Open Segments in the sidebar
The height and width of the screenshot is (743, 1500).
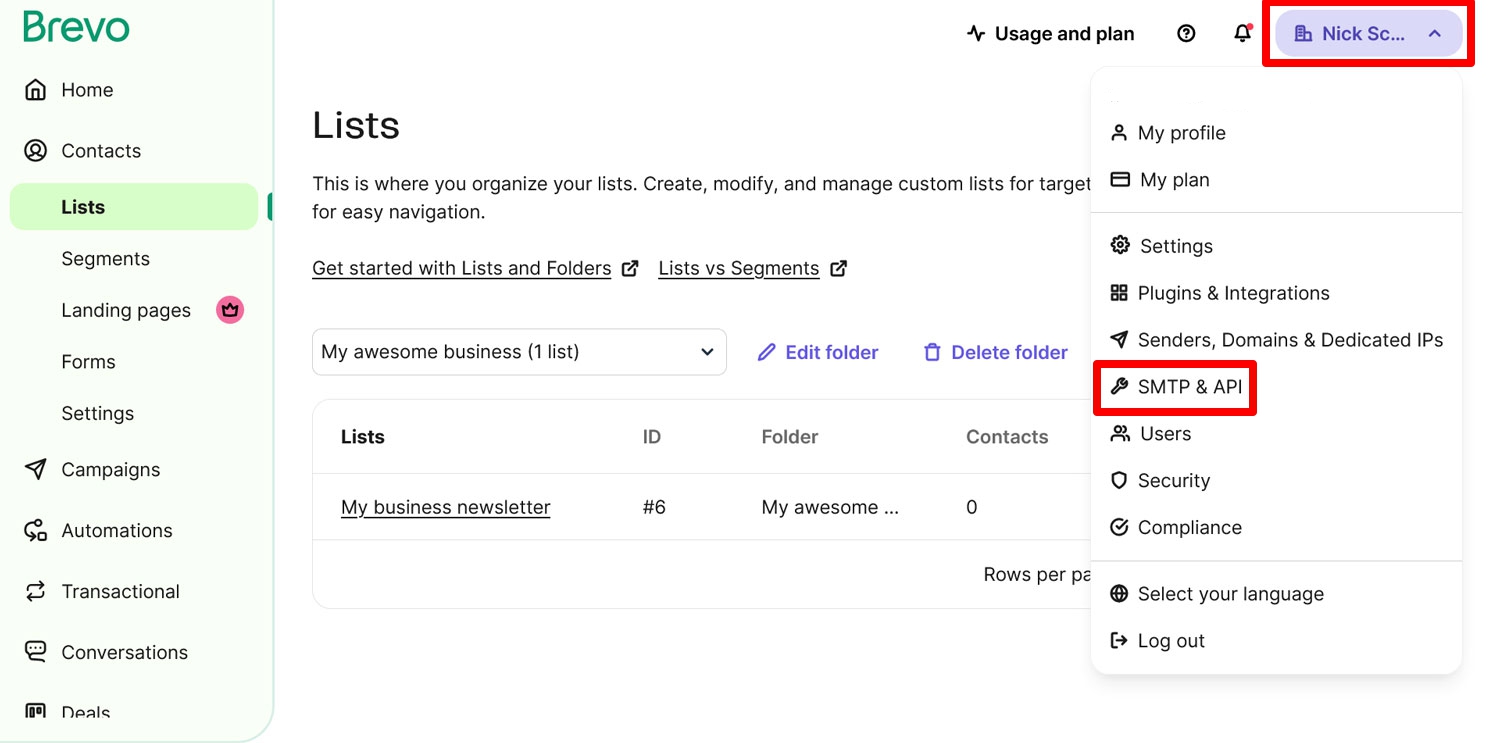tap(105, 259)
